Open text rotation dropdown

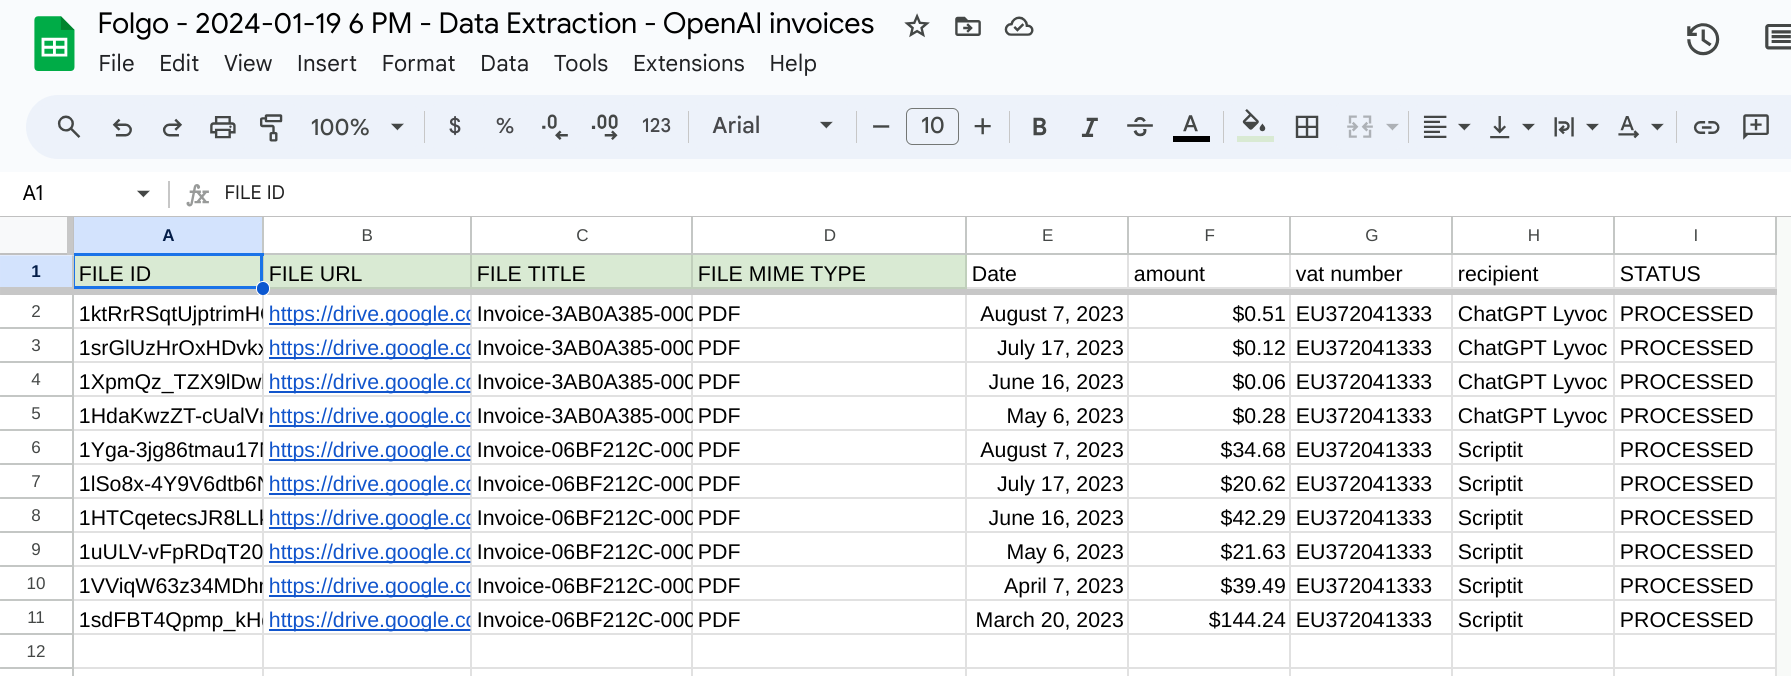coord(1640,127)
